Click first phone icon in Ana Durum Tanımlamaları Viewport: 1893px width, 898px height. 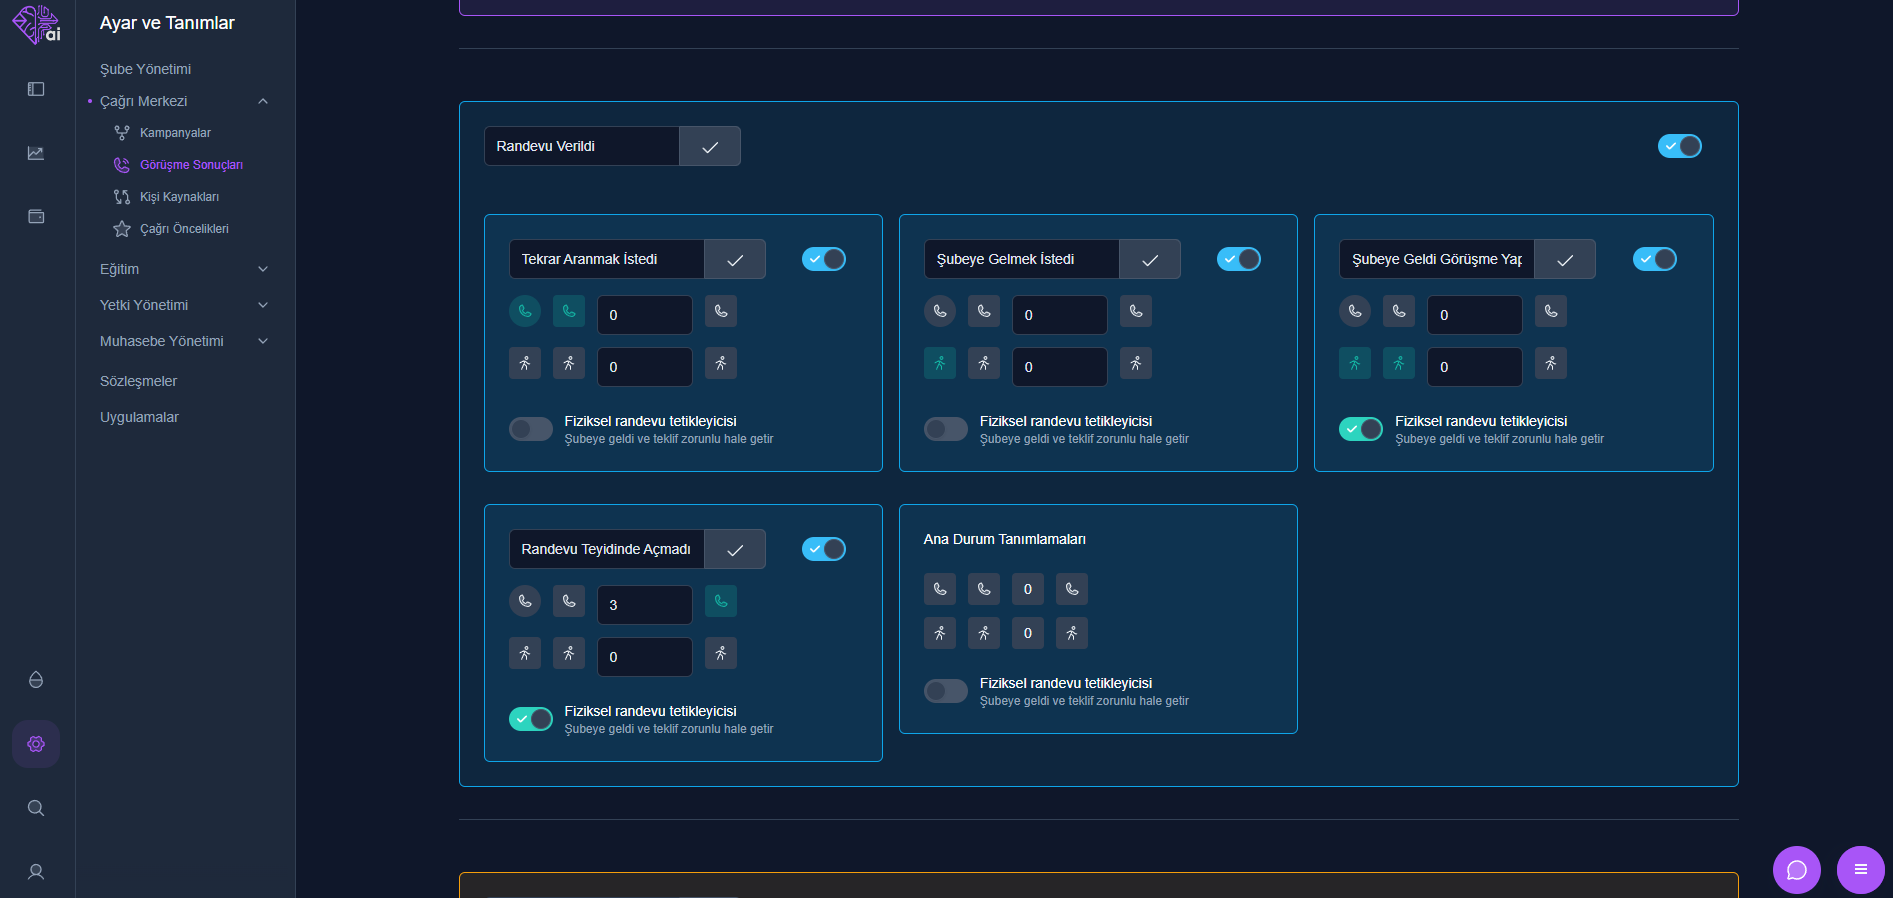click(940, 589)
